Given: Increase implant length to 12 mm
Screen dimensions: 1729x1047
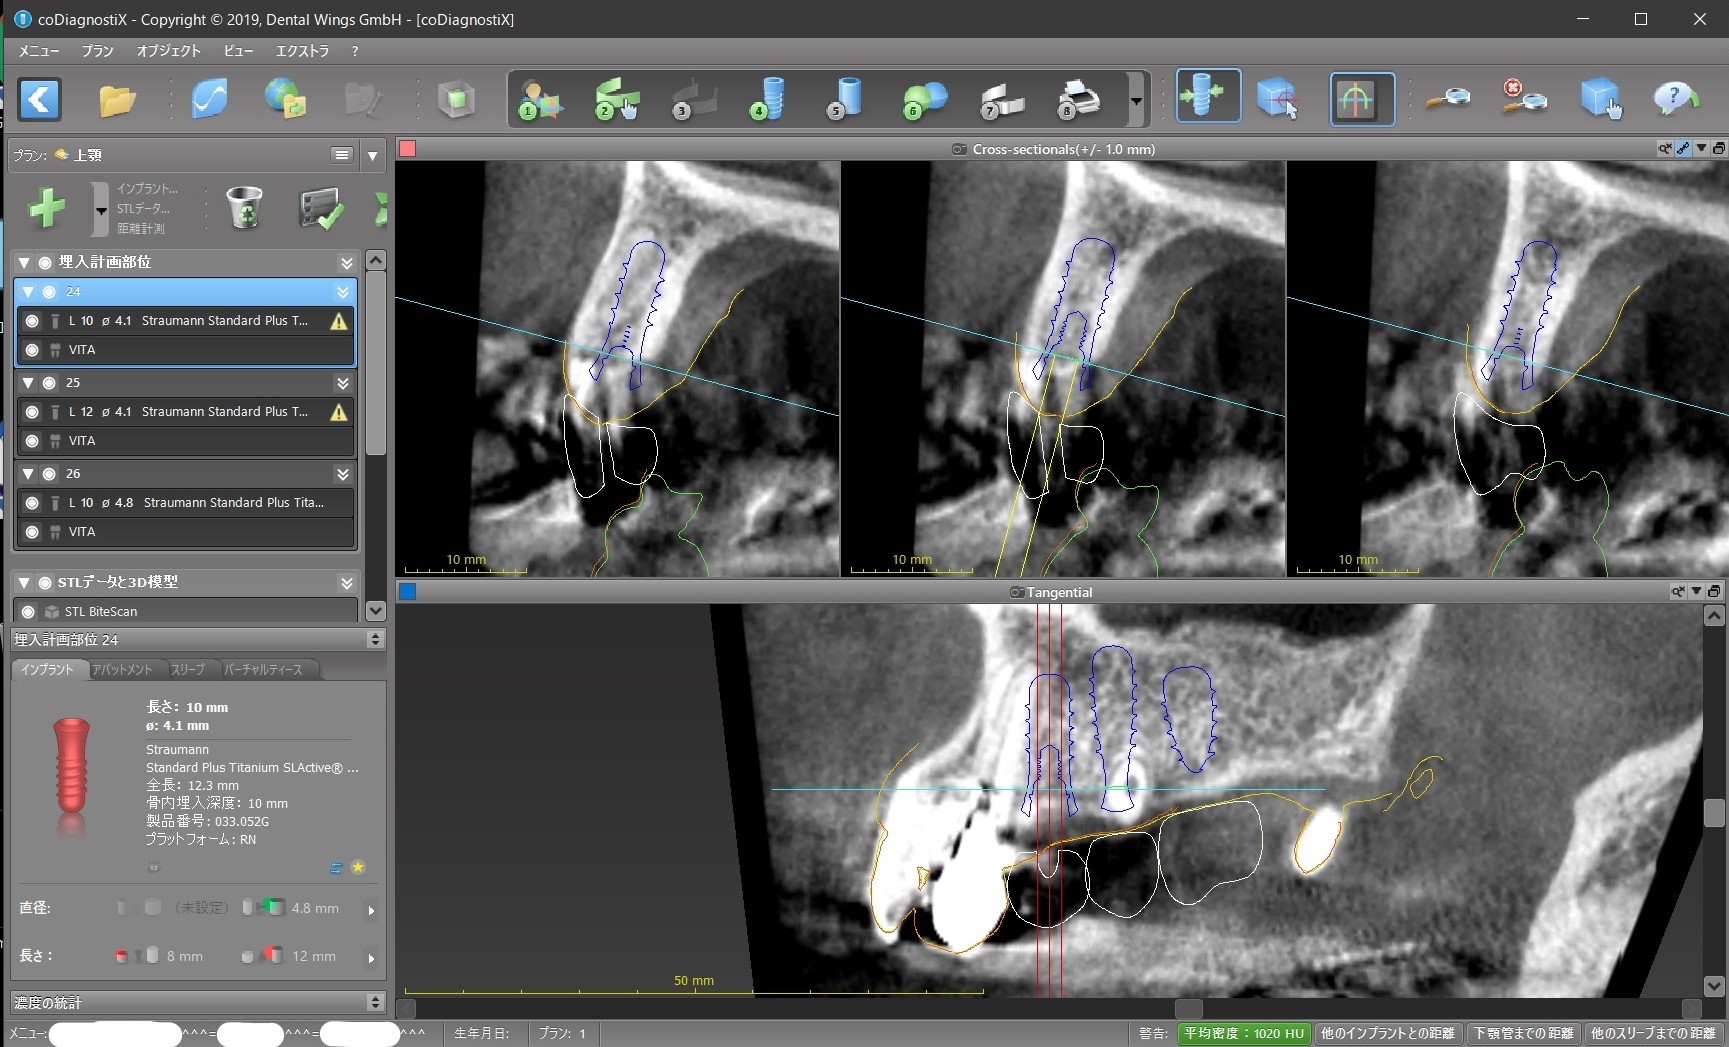Looking at the screenshot, I should [290, 956].
